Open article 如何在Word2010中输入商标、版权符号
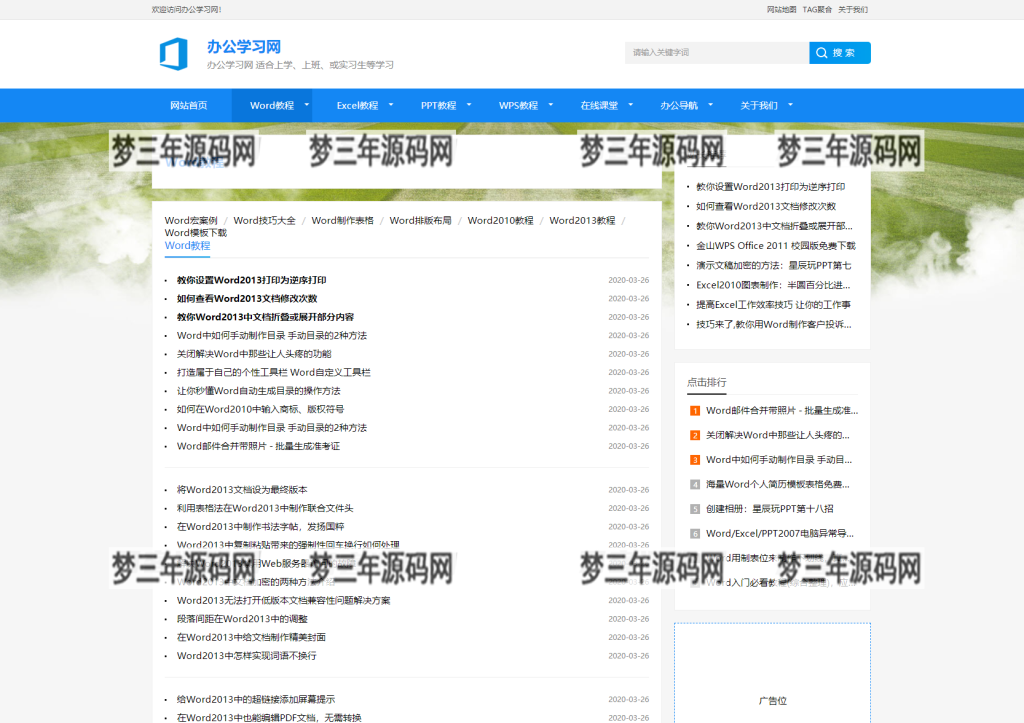The width and height of the screenshot is (1024, 723). pyautogui.click(x=261, y=410)
